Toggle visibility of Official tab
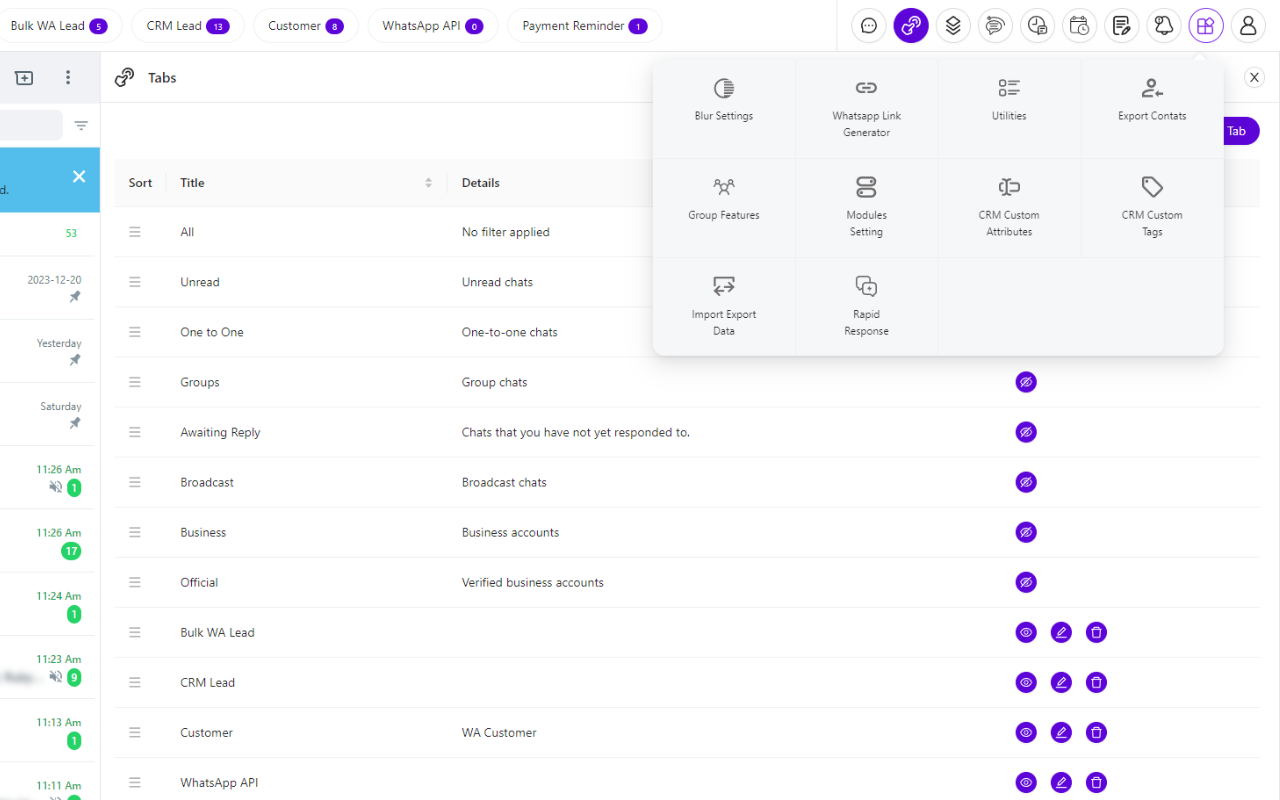Image resolution: width=1280 pixels, height=800 pixels. coord(1026,582)
